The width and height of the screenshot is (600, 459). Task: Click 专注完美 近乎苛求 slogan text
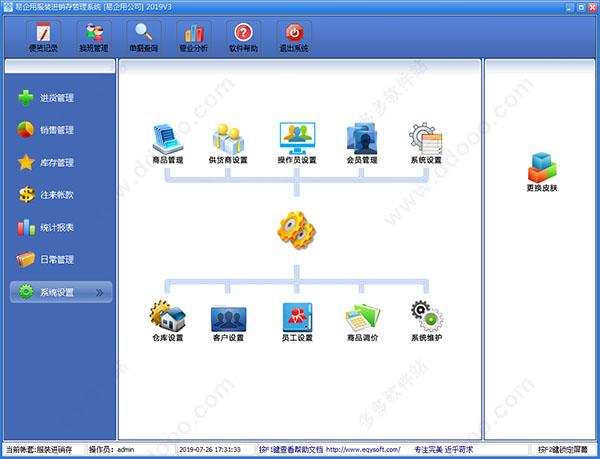(x=444, y=449)
